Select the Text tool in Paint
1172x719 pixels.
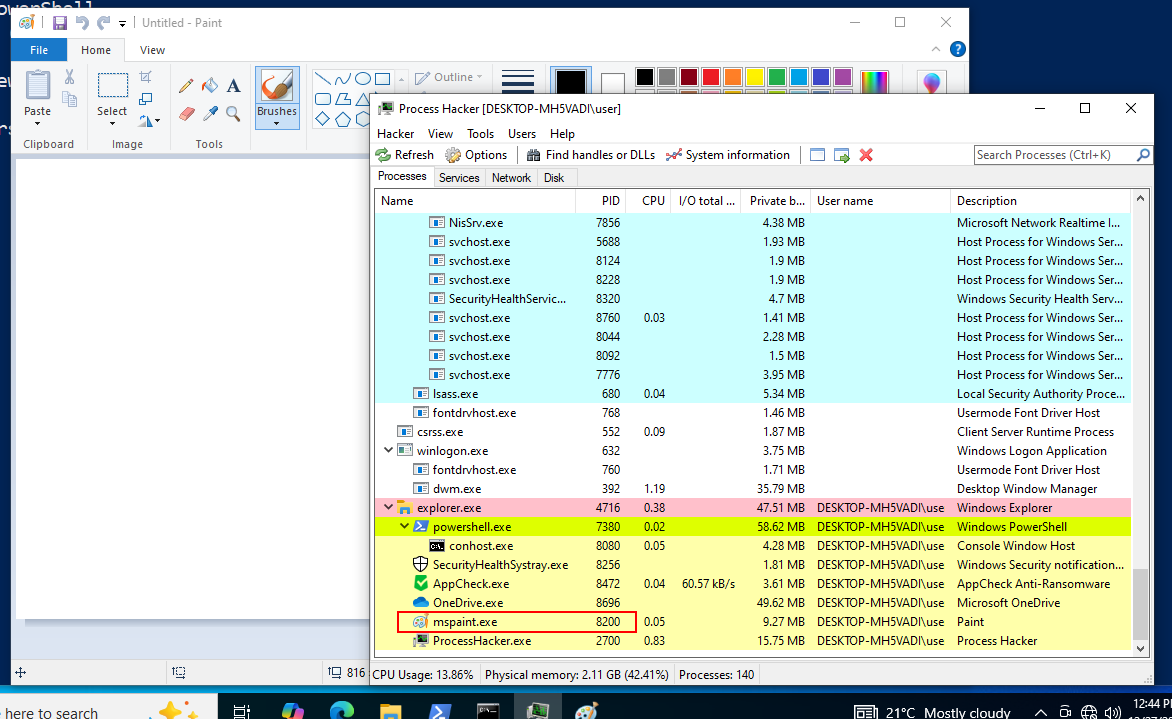tap(232, 87)
